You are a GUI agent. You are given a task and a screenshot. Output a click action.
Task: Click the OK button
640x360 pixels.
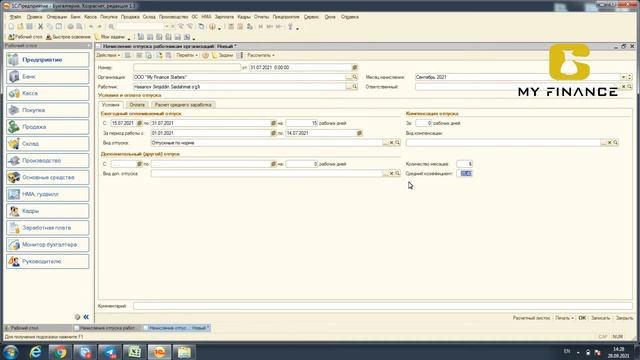coord(582,318)
